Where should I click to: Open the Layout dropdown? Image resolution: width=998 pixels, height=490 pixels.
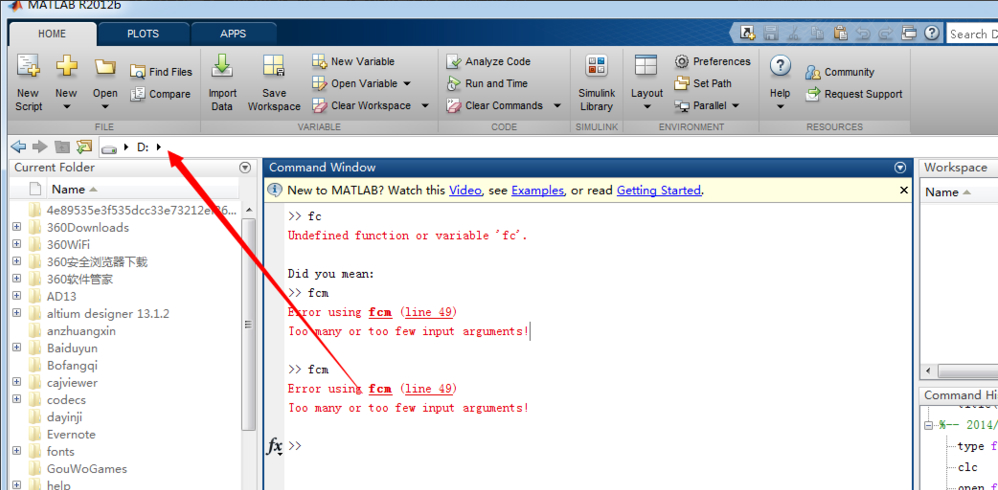pyautogui.click(x=647, y=83)
